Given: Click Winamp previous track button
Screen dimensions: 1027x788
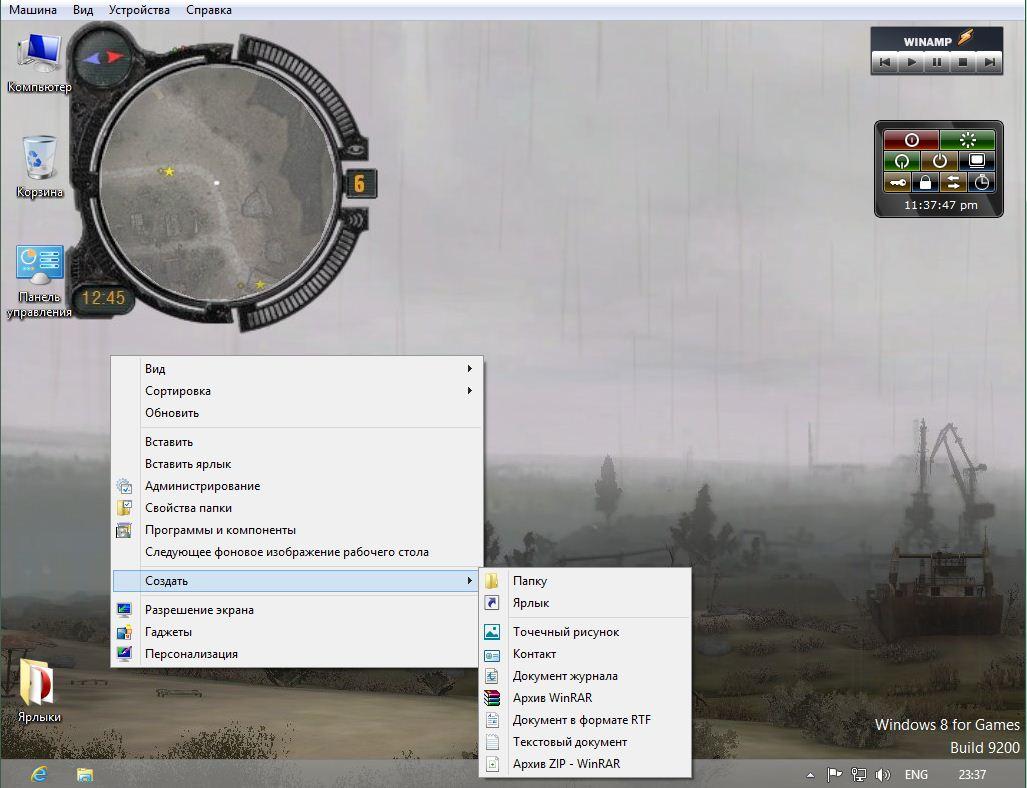Looking at the screenshot, I should coord(885,62).
